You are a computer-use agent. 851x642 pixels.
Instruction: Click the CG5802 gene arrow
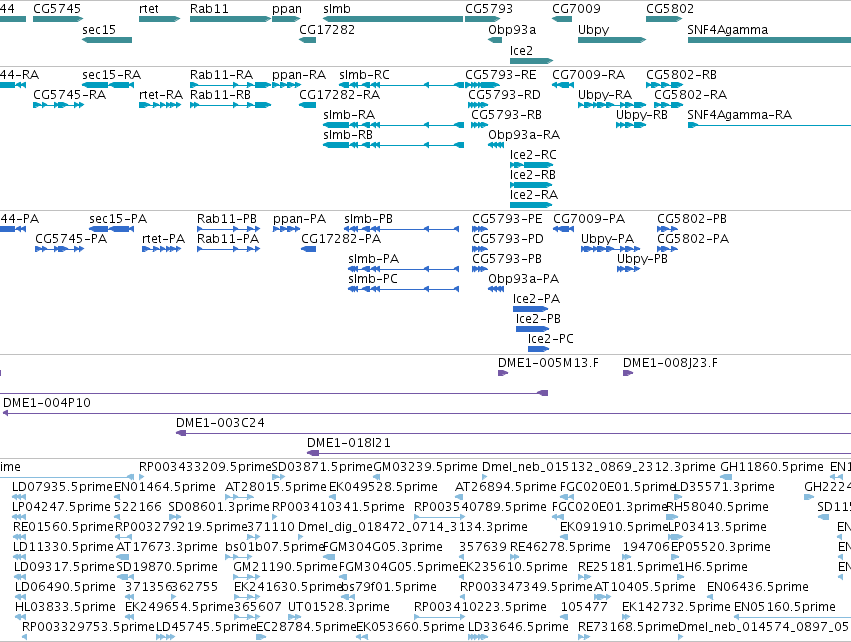(664, 19)
